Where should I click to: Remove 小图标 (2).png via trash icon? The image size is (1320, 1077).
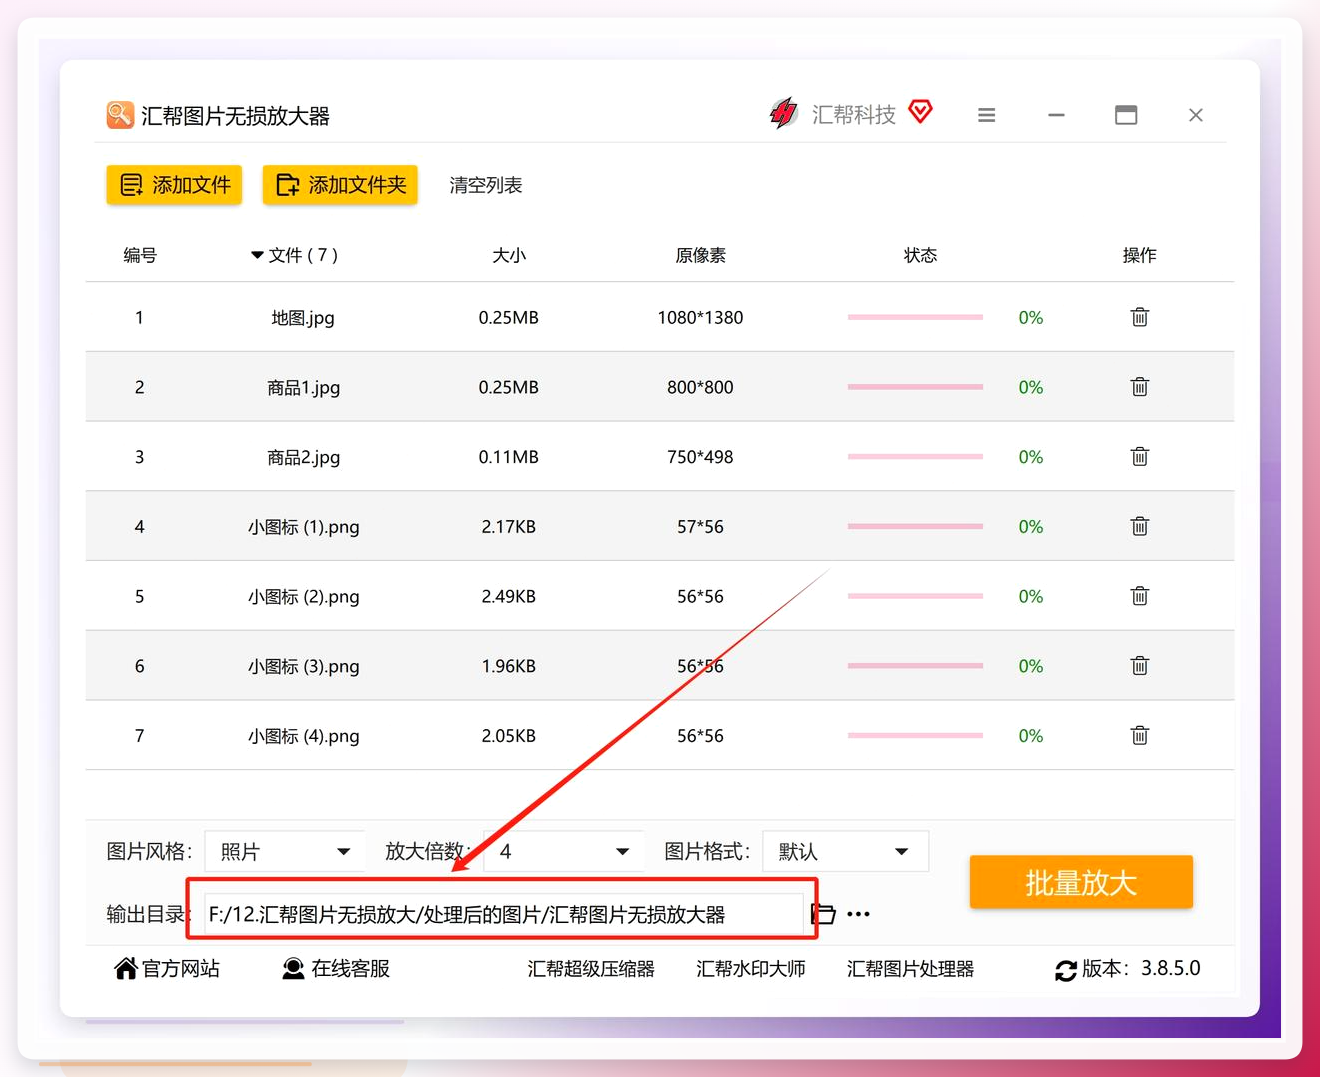pyautogui.click(x=1139, y=596)
